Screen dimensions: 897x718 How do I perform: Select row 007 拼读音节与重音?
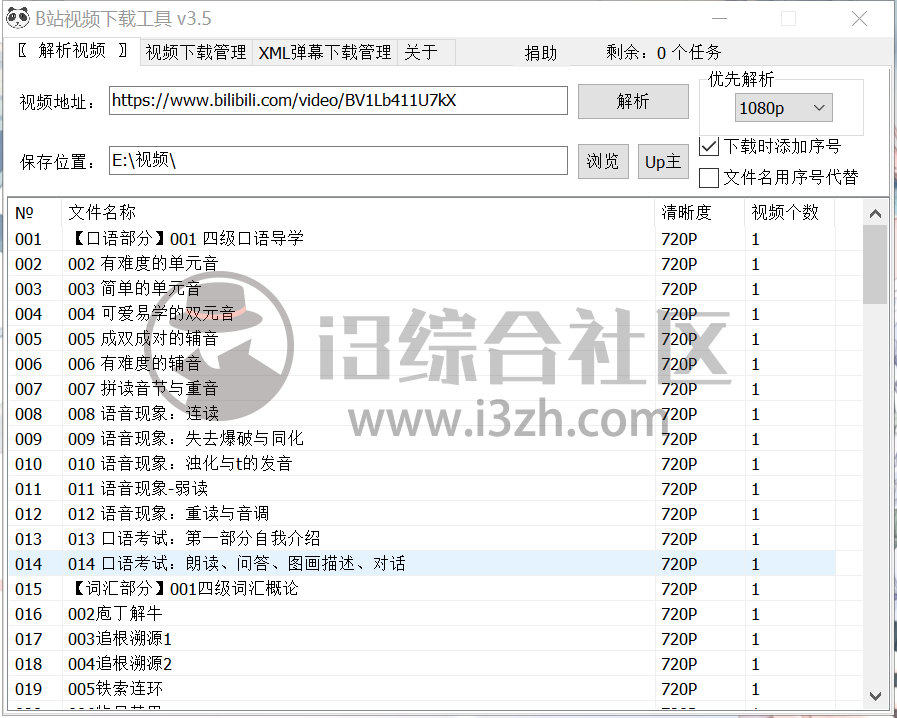click(x=422, y=389)
